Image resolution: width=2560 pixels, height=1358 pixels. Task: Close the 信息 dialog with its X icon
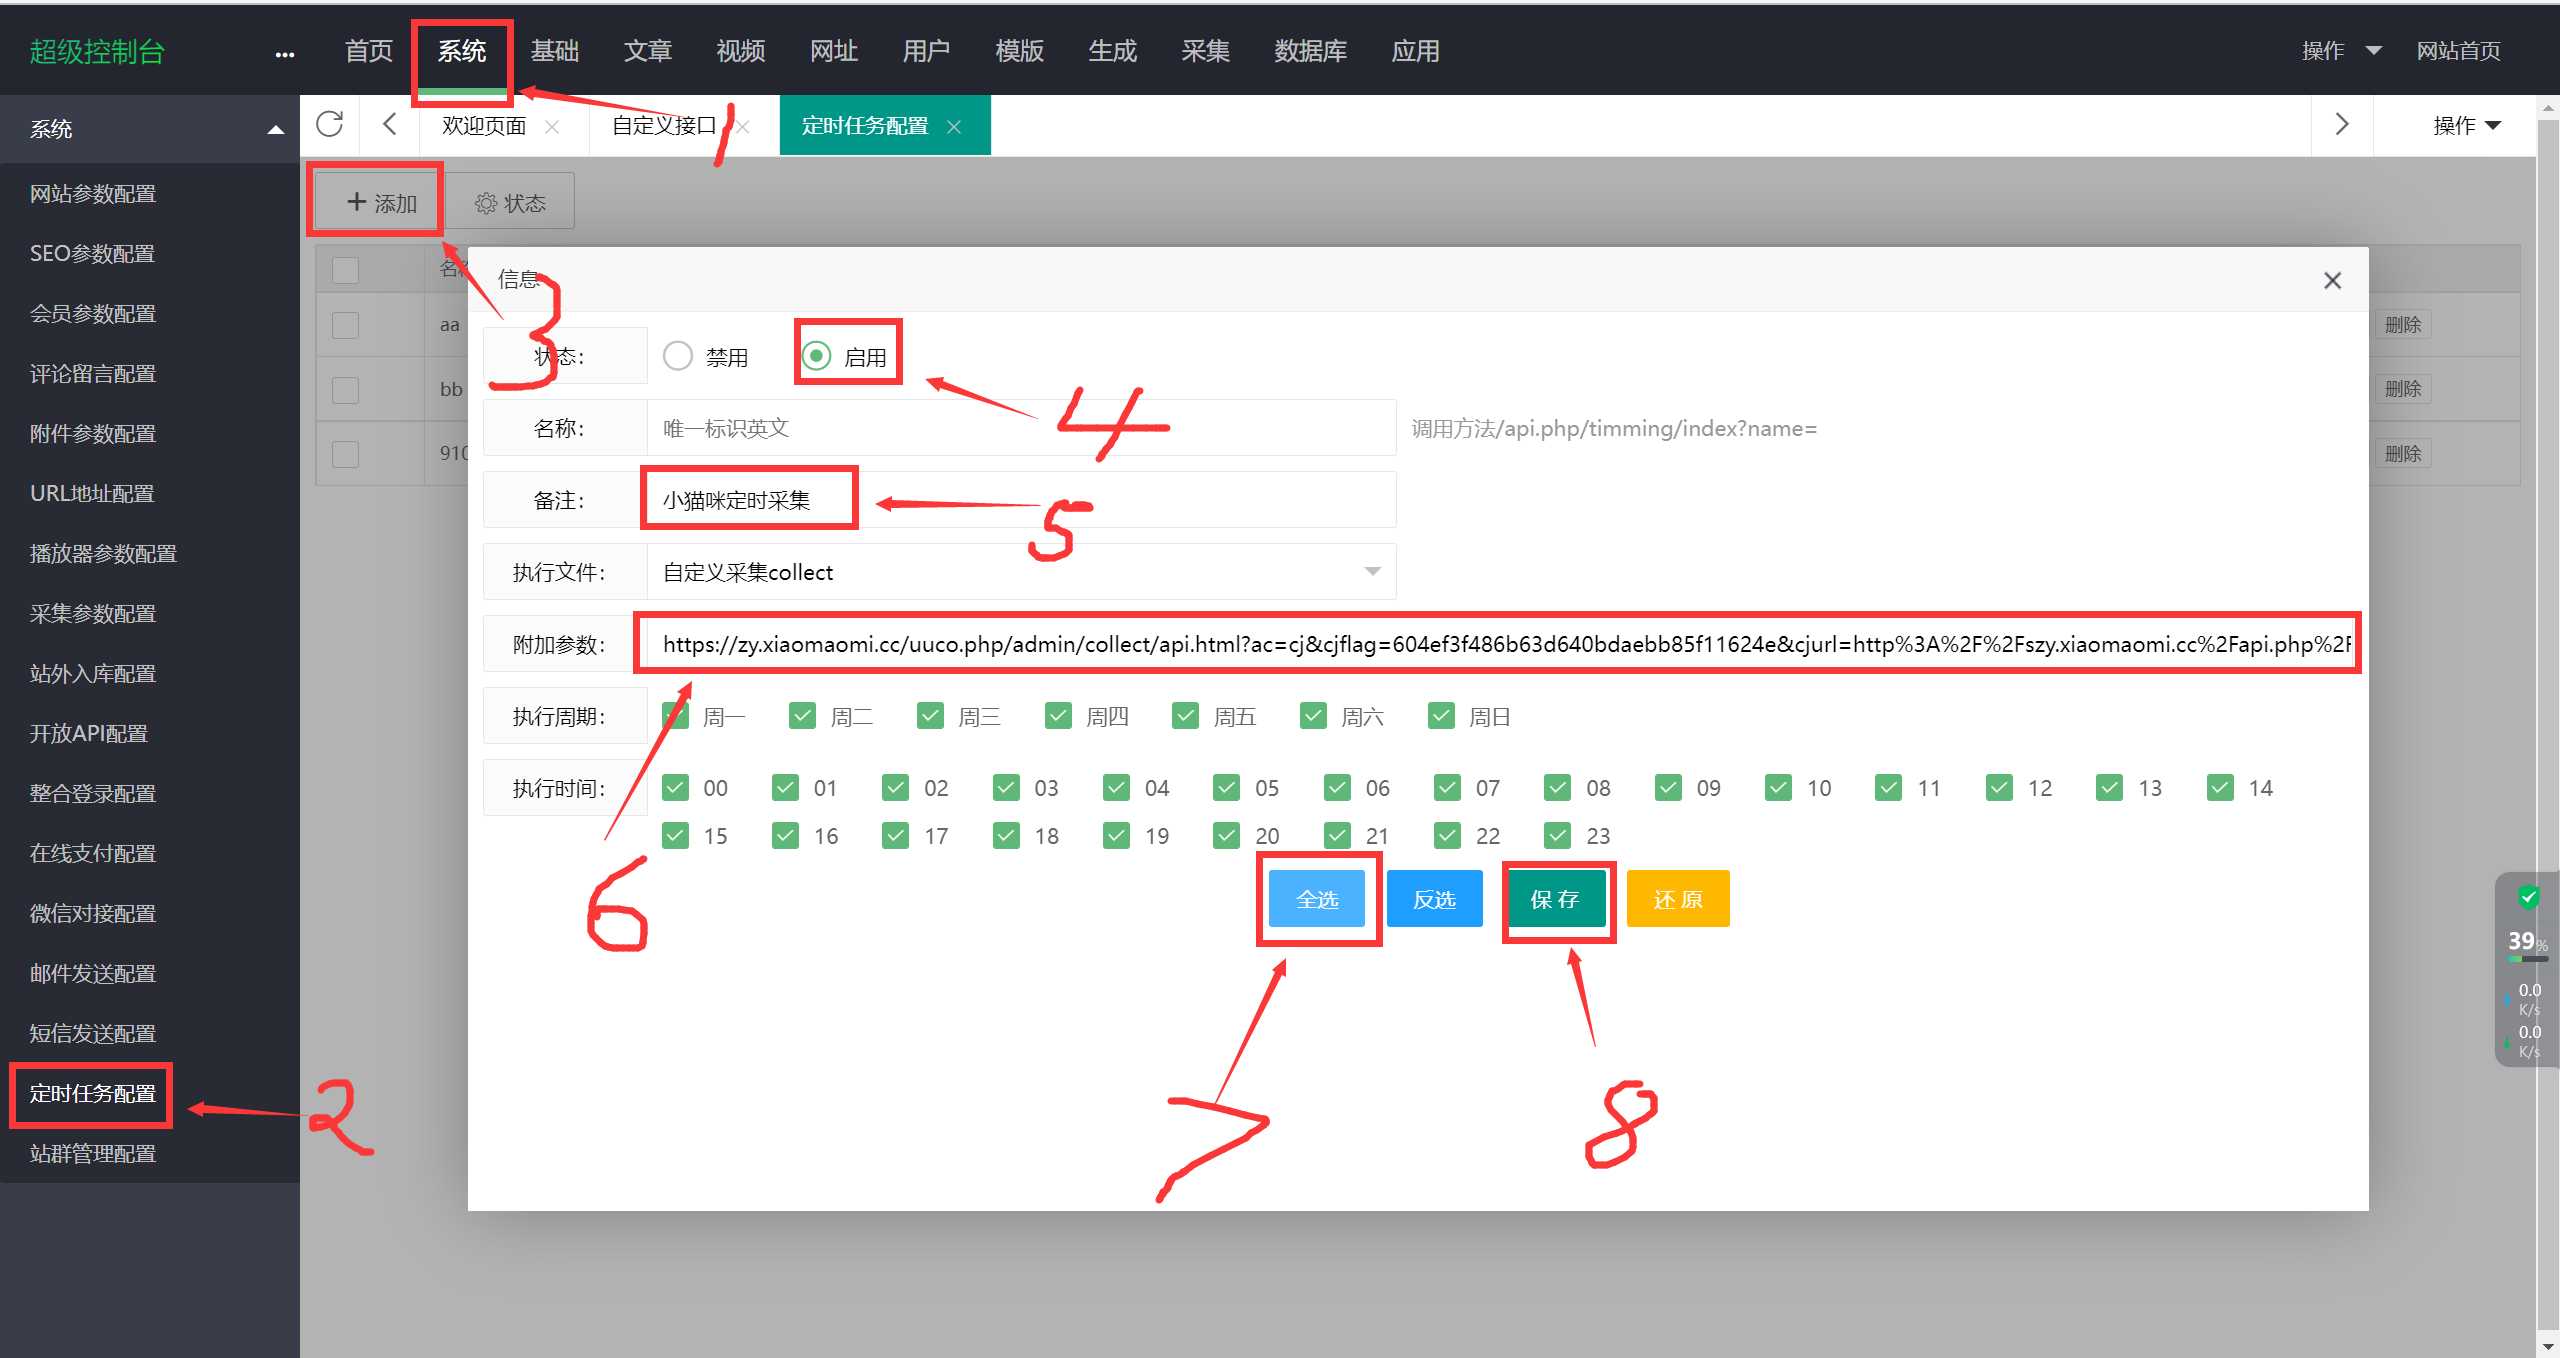2332,281
